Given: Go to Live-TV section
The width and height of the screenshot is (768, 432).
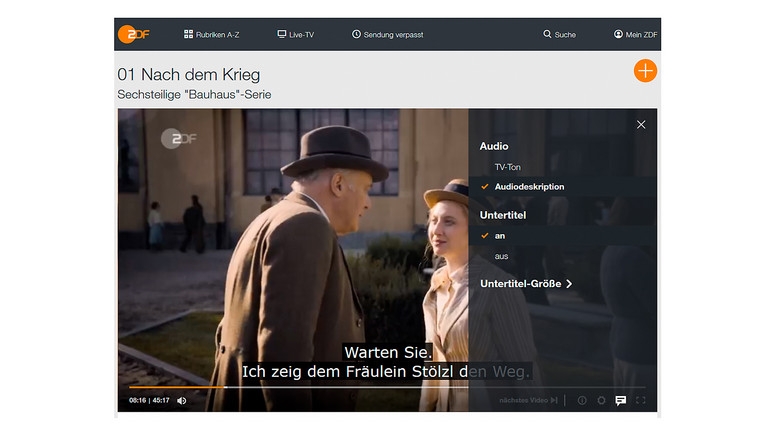Looking at the screenshot, I should click(295, 34).
